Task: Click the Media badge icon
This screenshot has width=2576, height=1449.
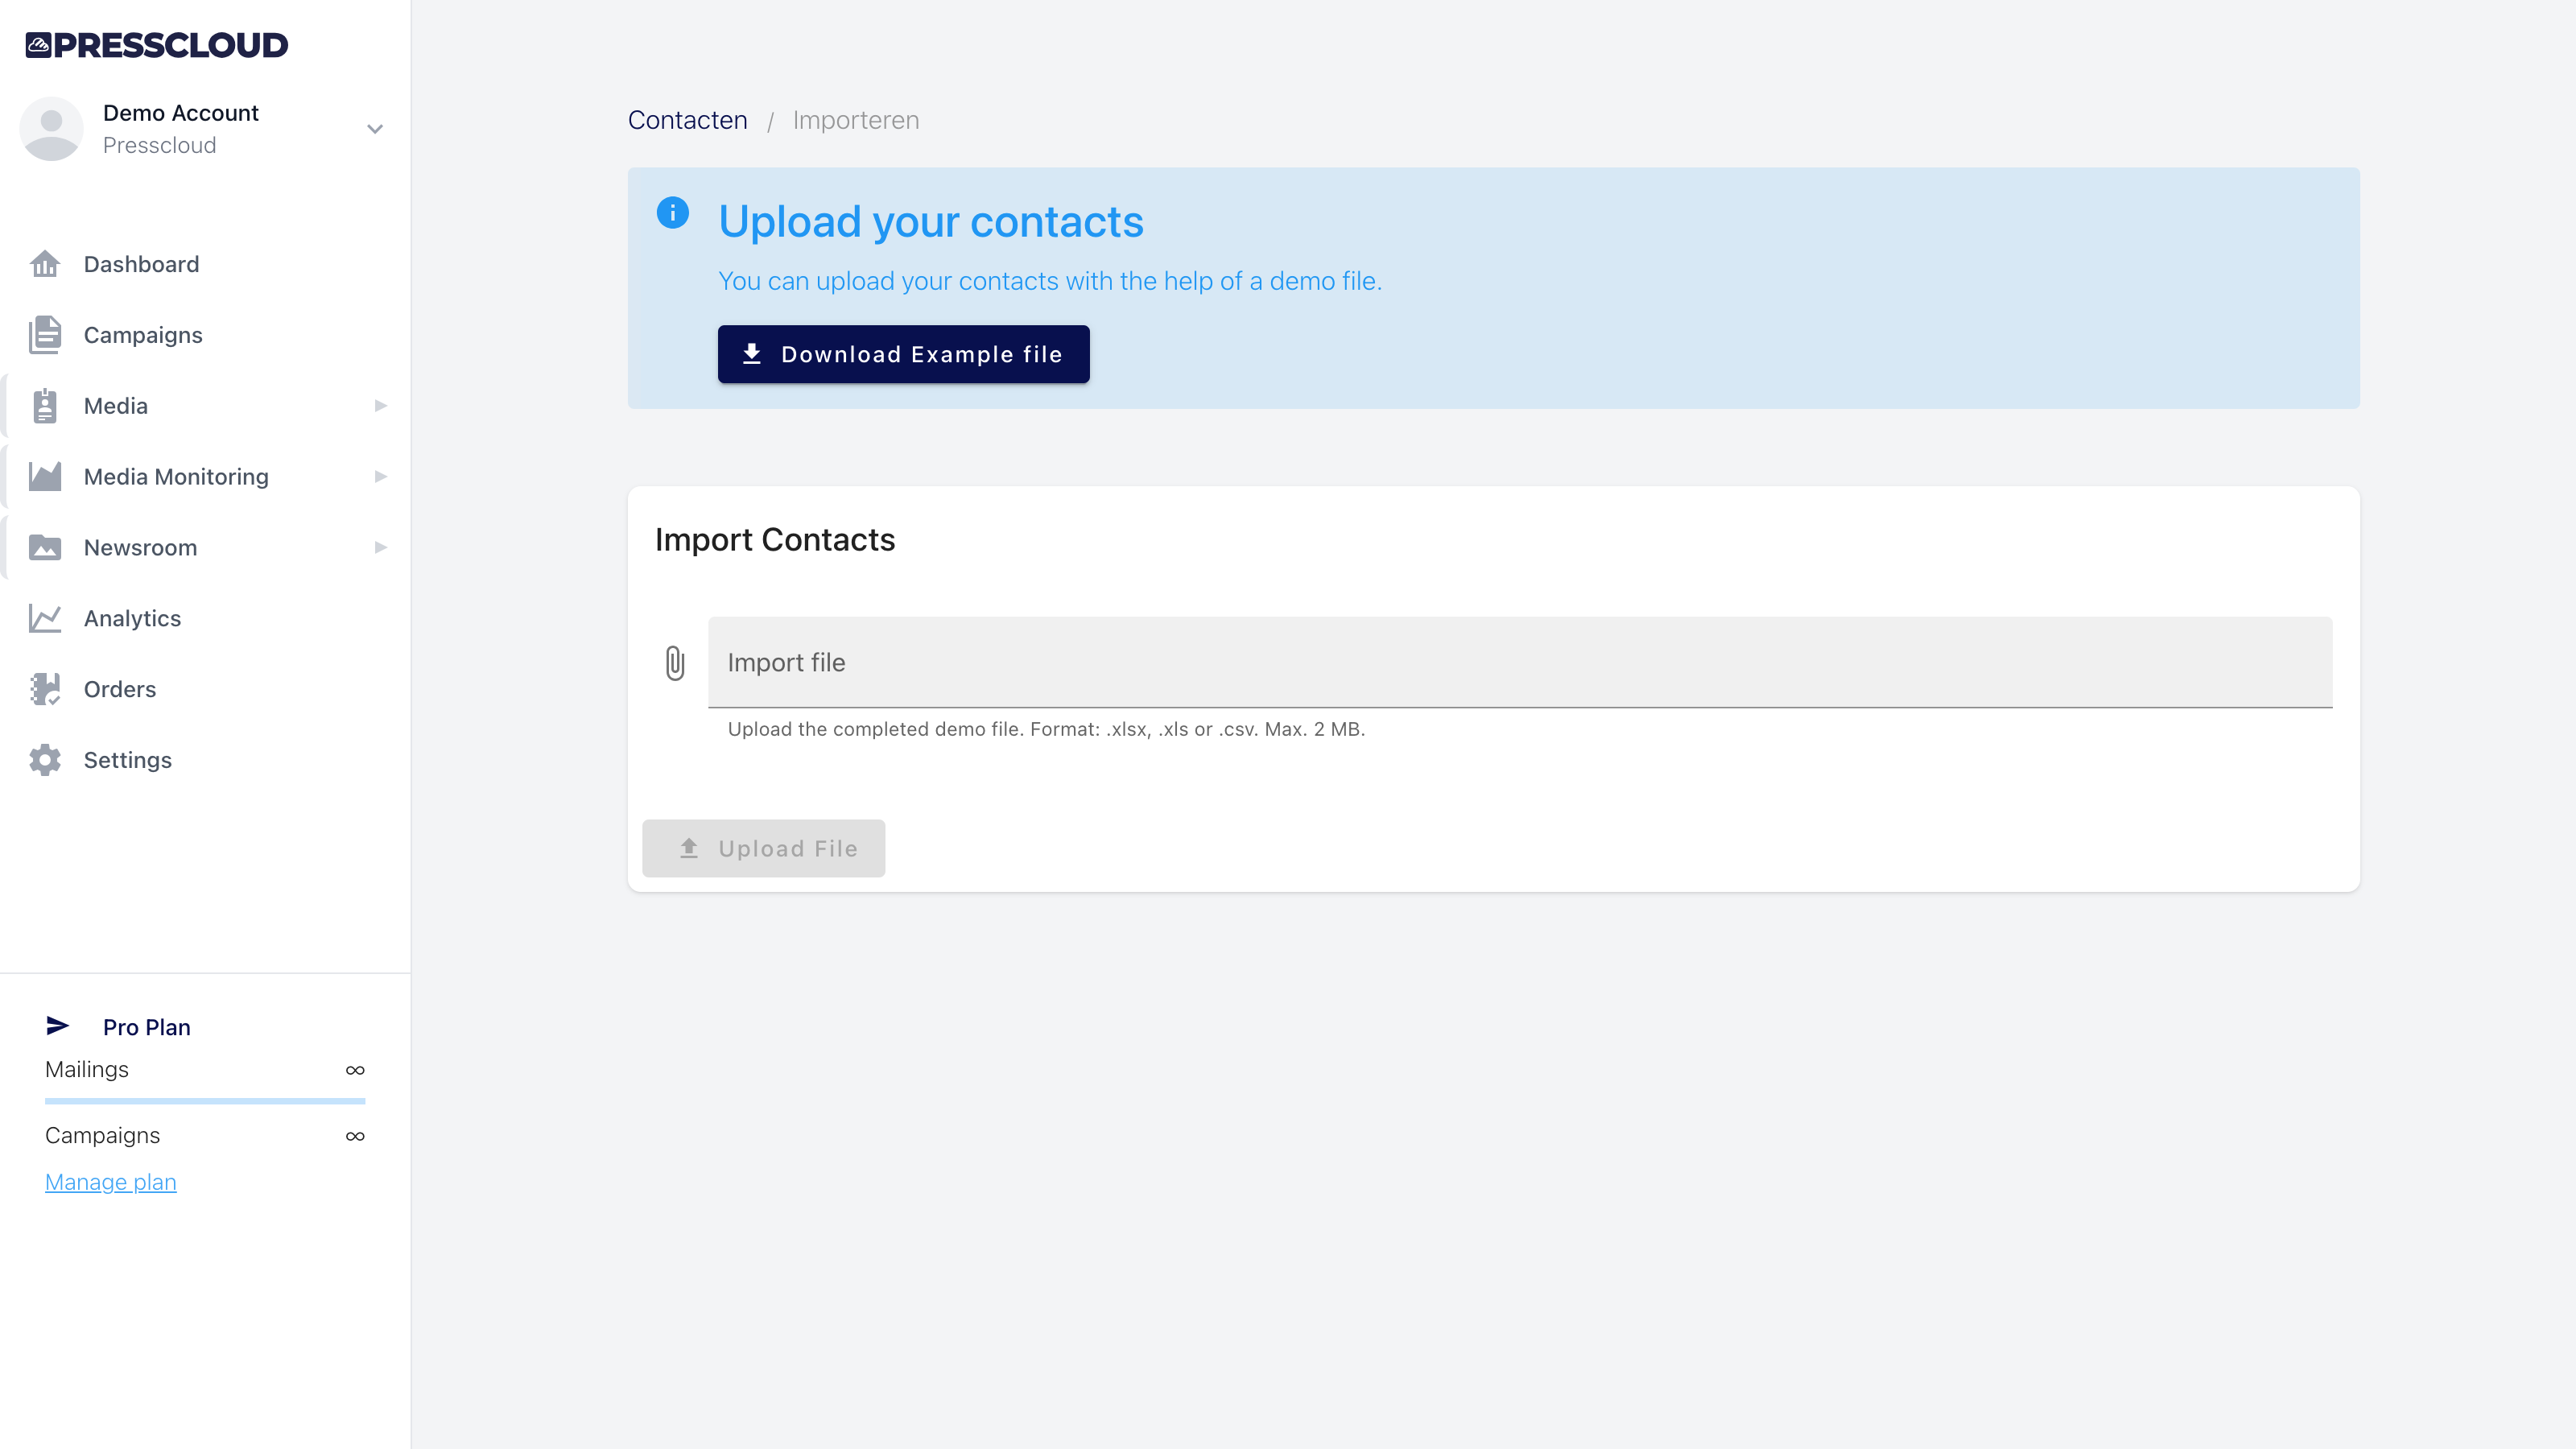Action: tap(45, 406)
